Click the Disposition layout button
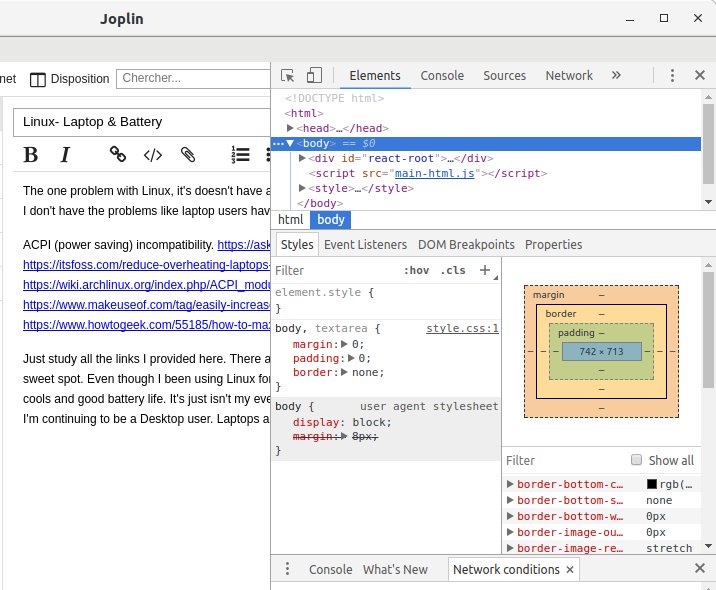This screenshot has width=716, height=590. [70, 79]
